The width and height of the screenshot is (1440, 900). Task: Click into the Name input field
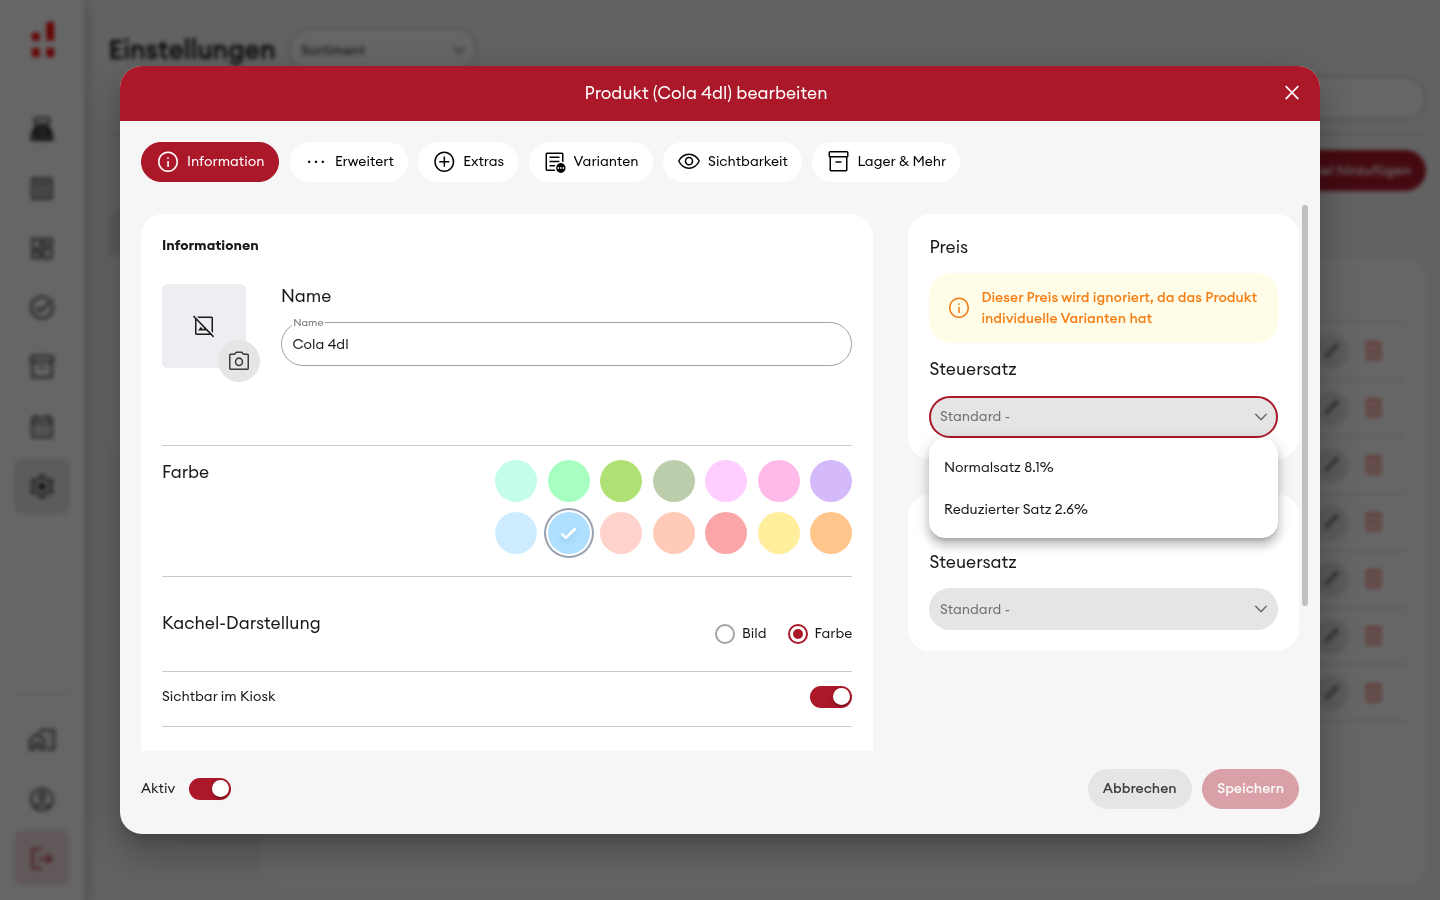566,344
